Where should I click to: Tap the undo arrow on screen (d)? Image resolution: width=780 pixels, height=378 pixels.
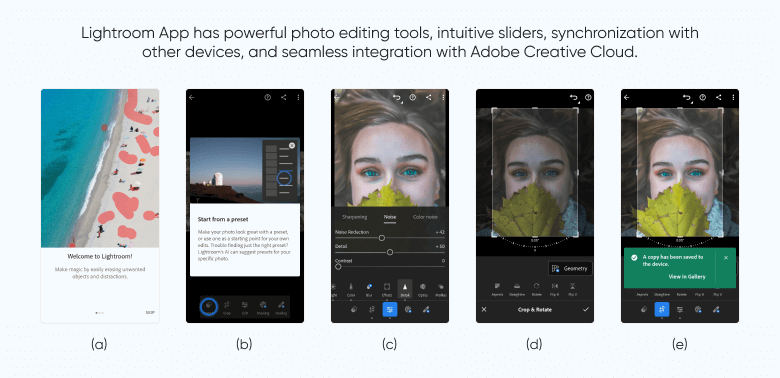(574, 98)
